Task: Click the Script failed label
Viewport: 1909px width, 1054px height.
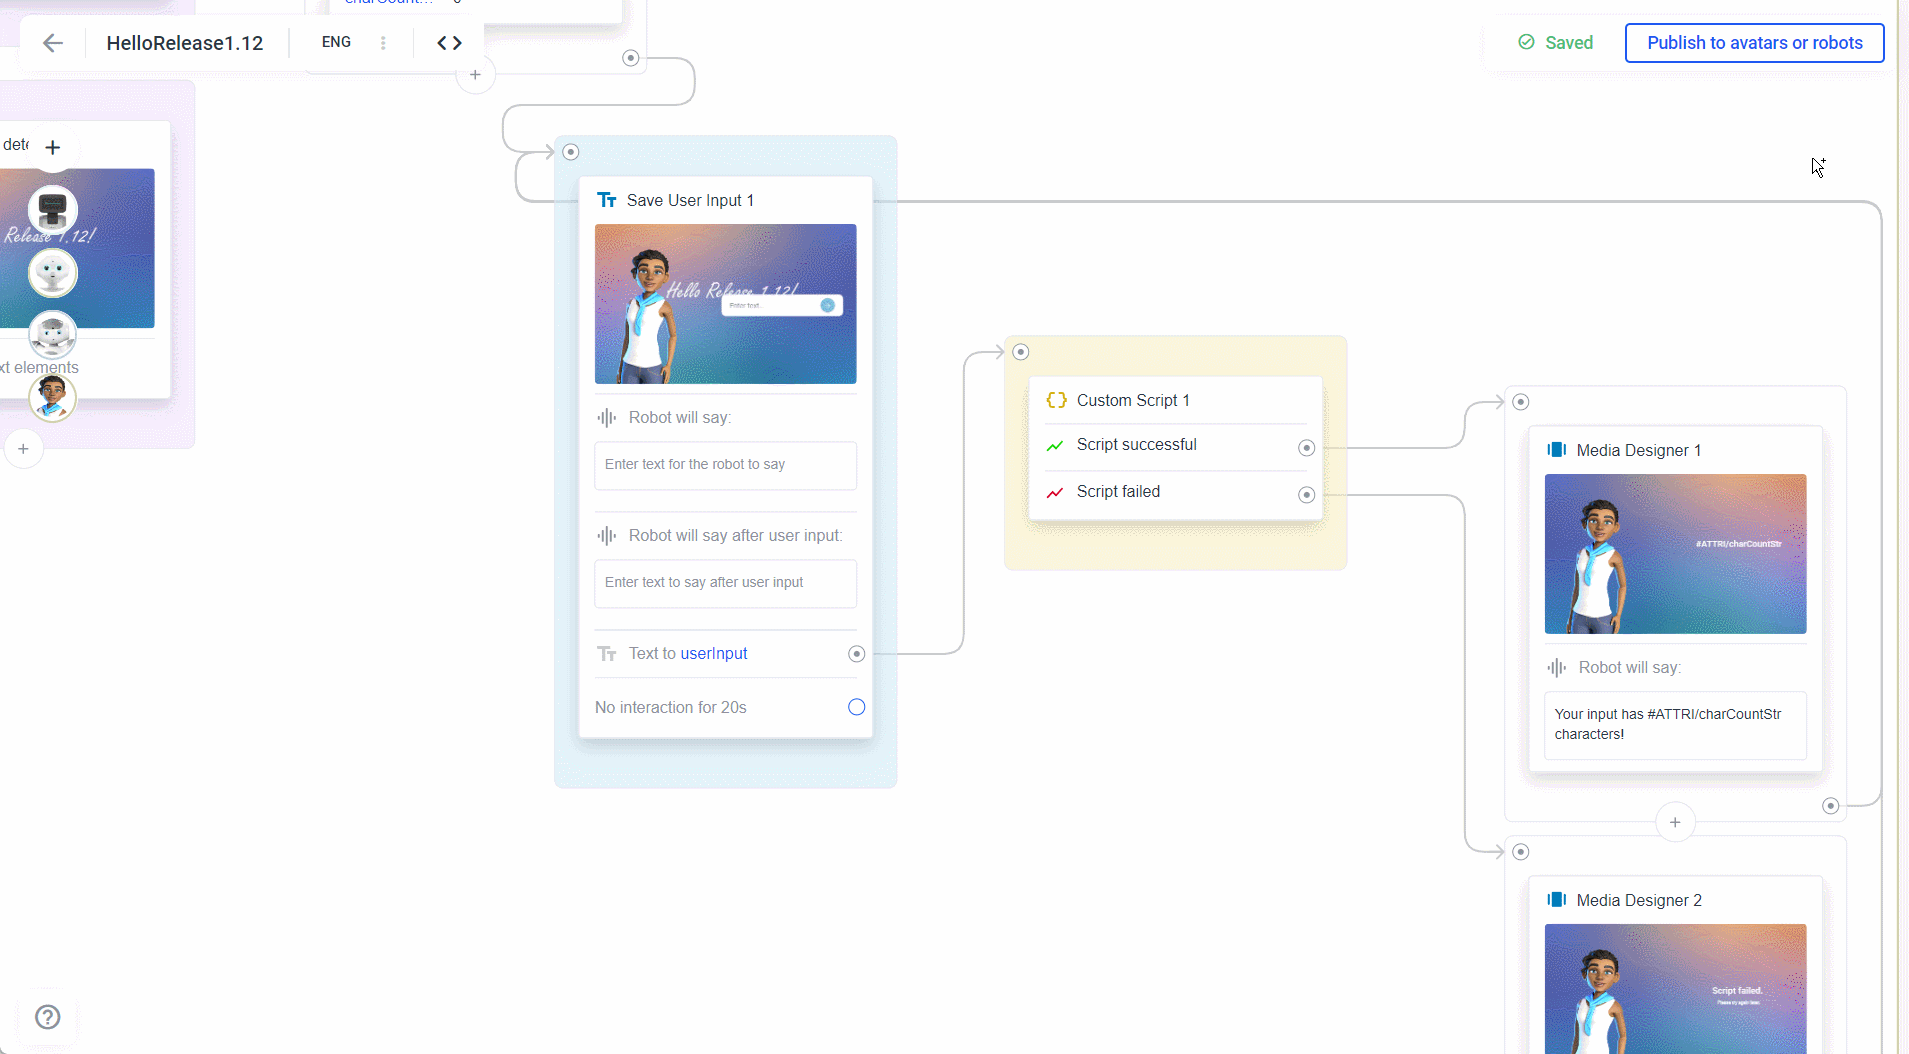Action: (x=1118, y=492)
